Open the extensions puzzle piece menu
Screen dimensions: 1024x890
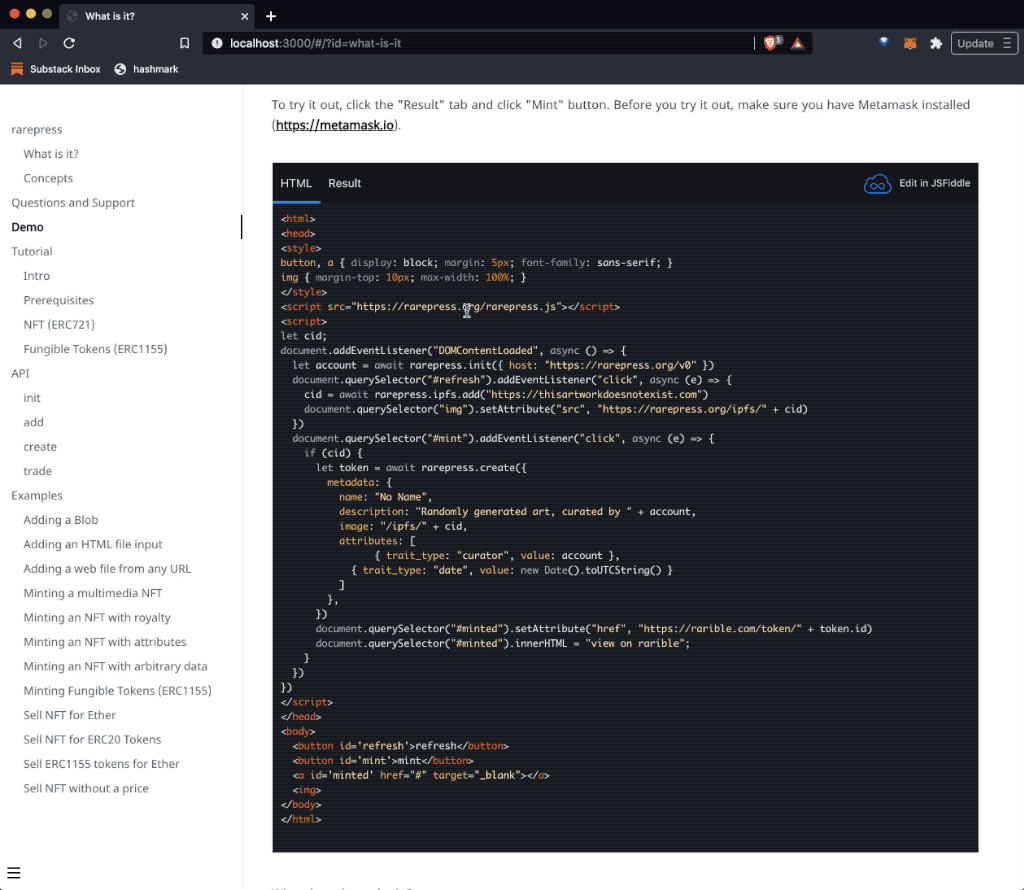click(936, 43)
